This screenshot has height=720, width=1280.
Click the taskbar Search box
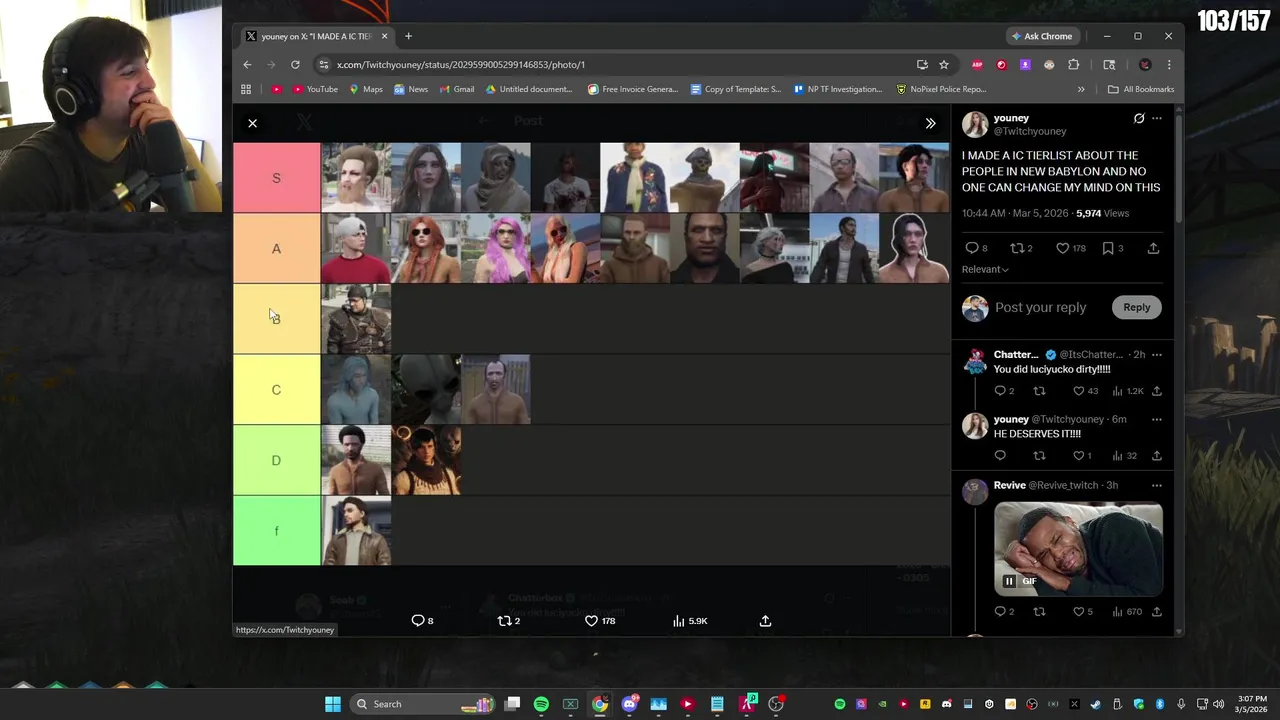[x=424, y=704]
